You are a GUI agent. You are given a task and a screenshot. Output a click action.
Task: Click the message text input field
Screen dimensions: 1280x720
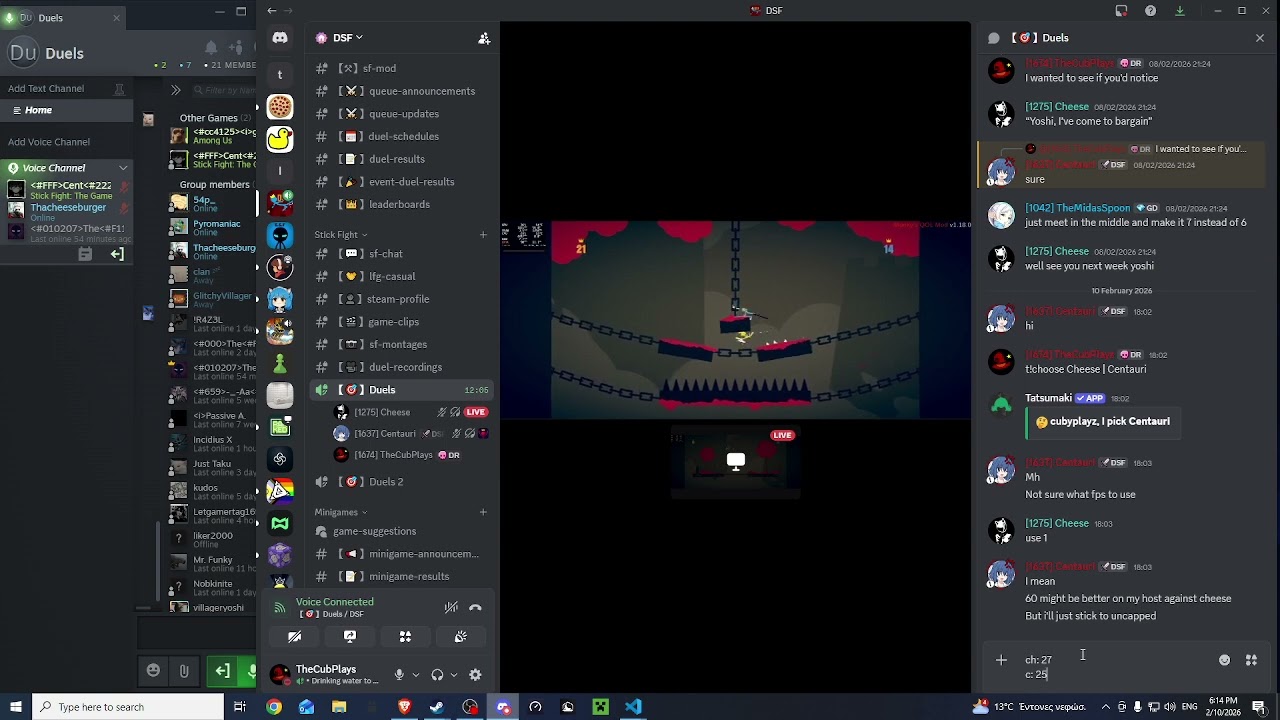[1115, 667]
